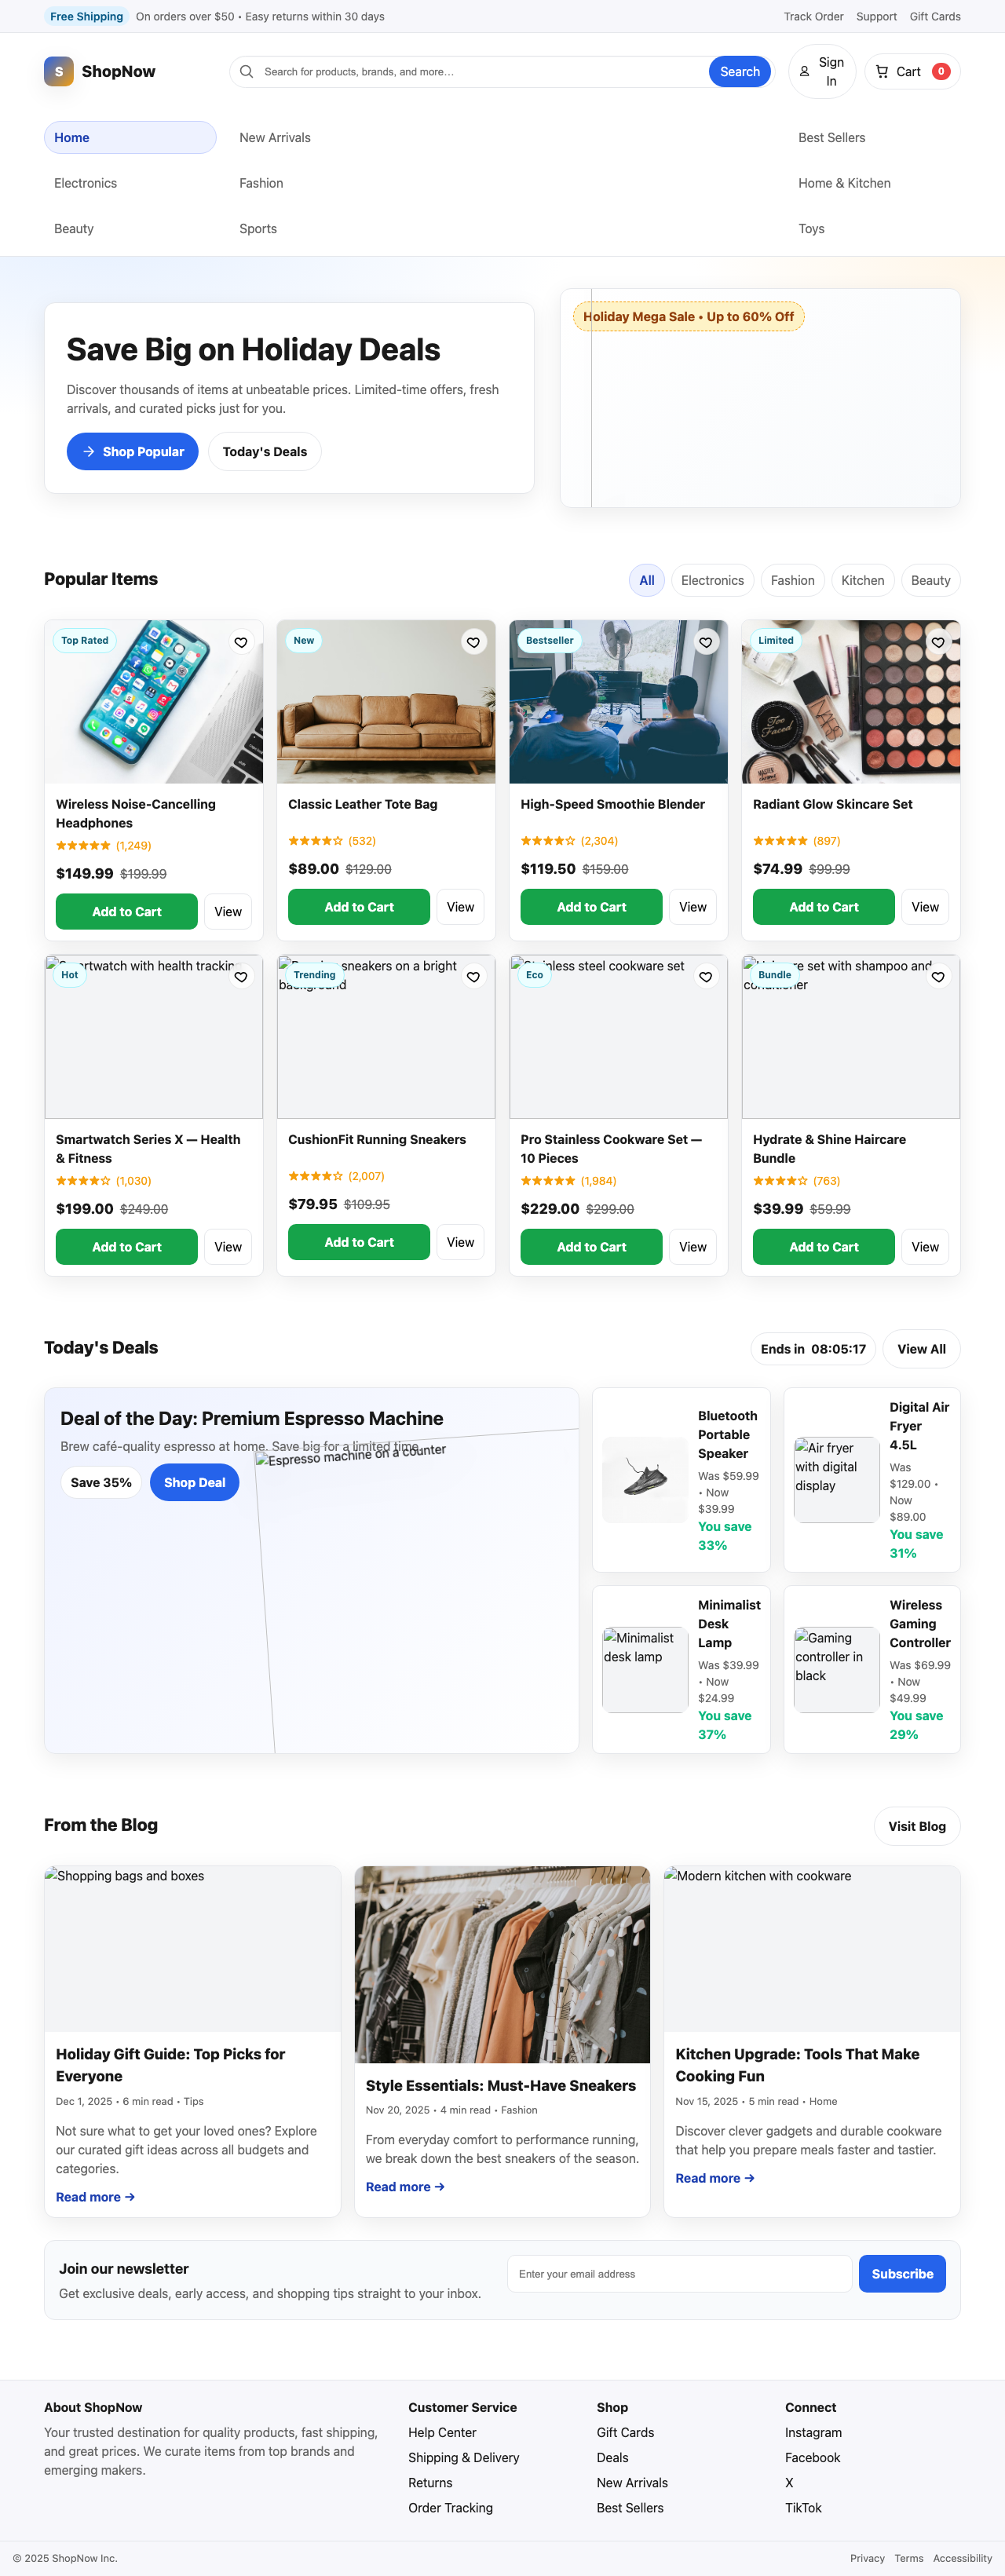Screen dimensions: 1005x2576
Task: Click the user icon in Sign In
Action: click(804, 72)
